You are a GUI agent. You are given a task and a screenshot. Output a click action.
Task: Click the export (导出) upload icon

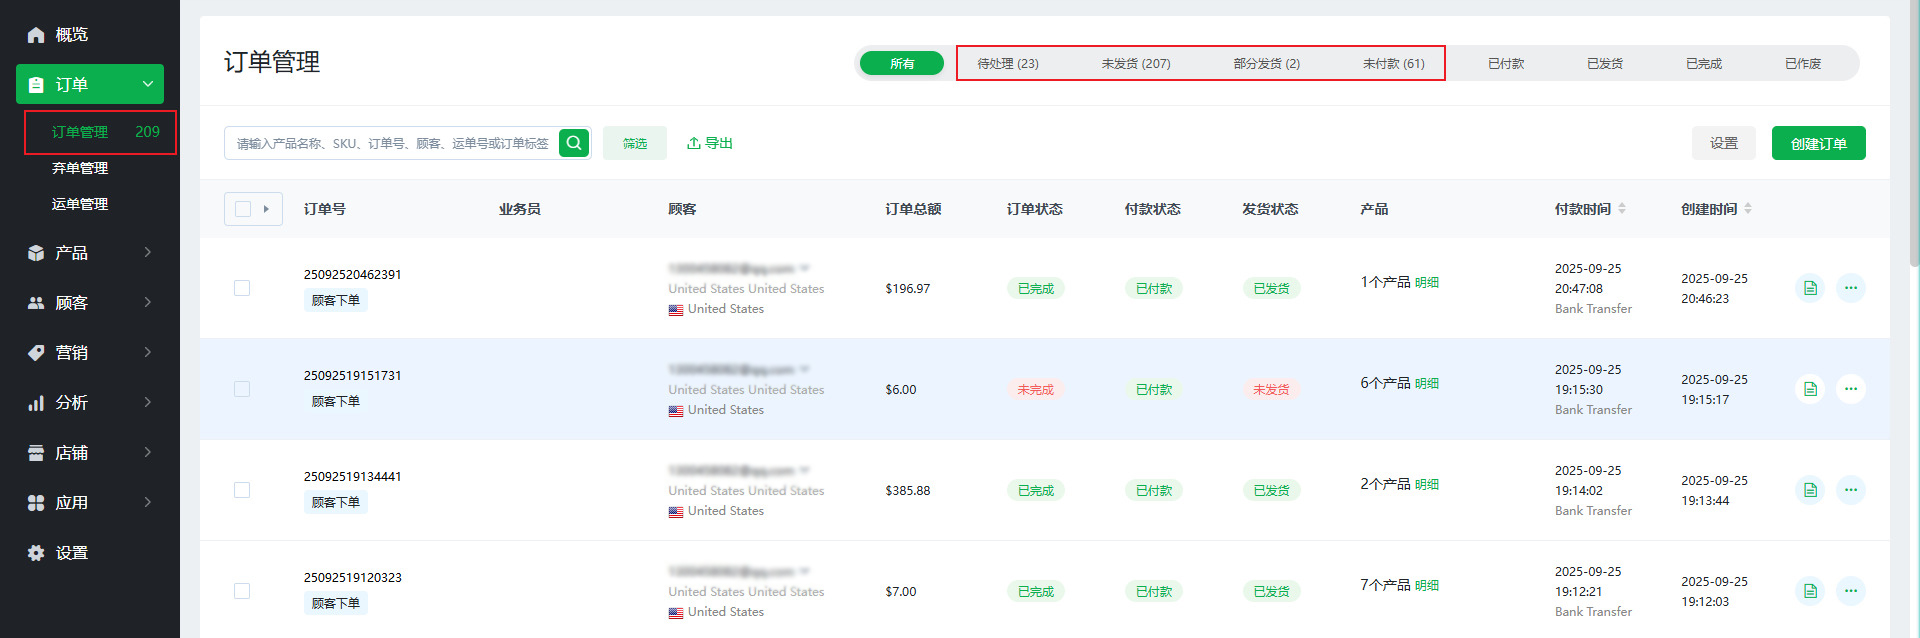pos(694,143)
